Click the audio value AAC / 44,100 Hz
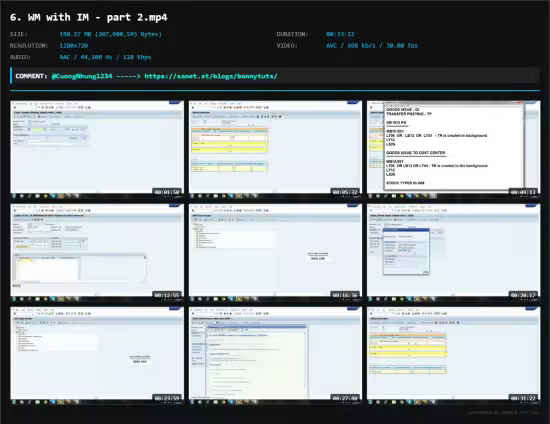Screen dimensions: 550x424 pos(105,57)
